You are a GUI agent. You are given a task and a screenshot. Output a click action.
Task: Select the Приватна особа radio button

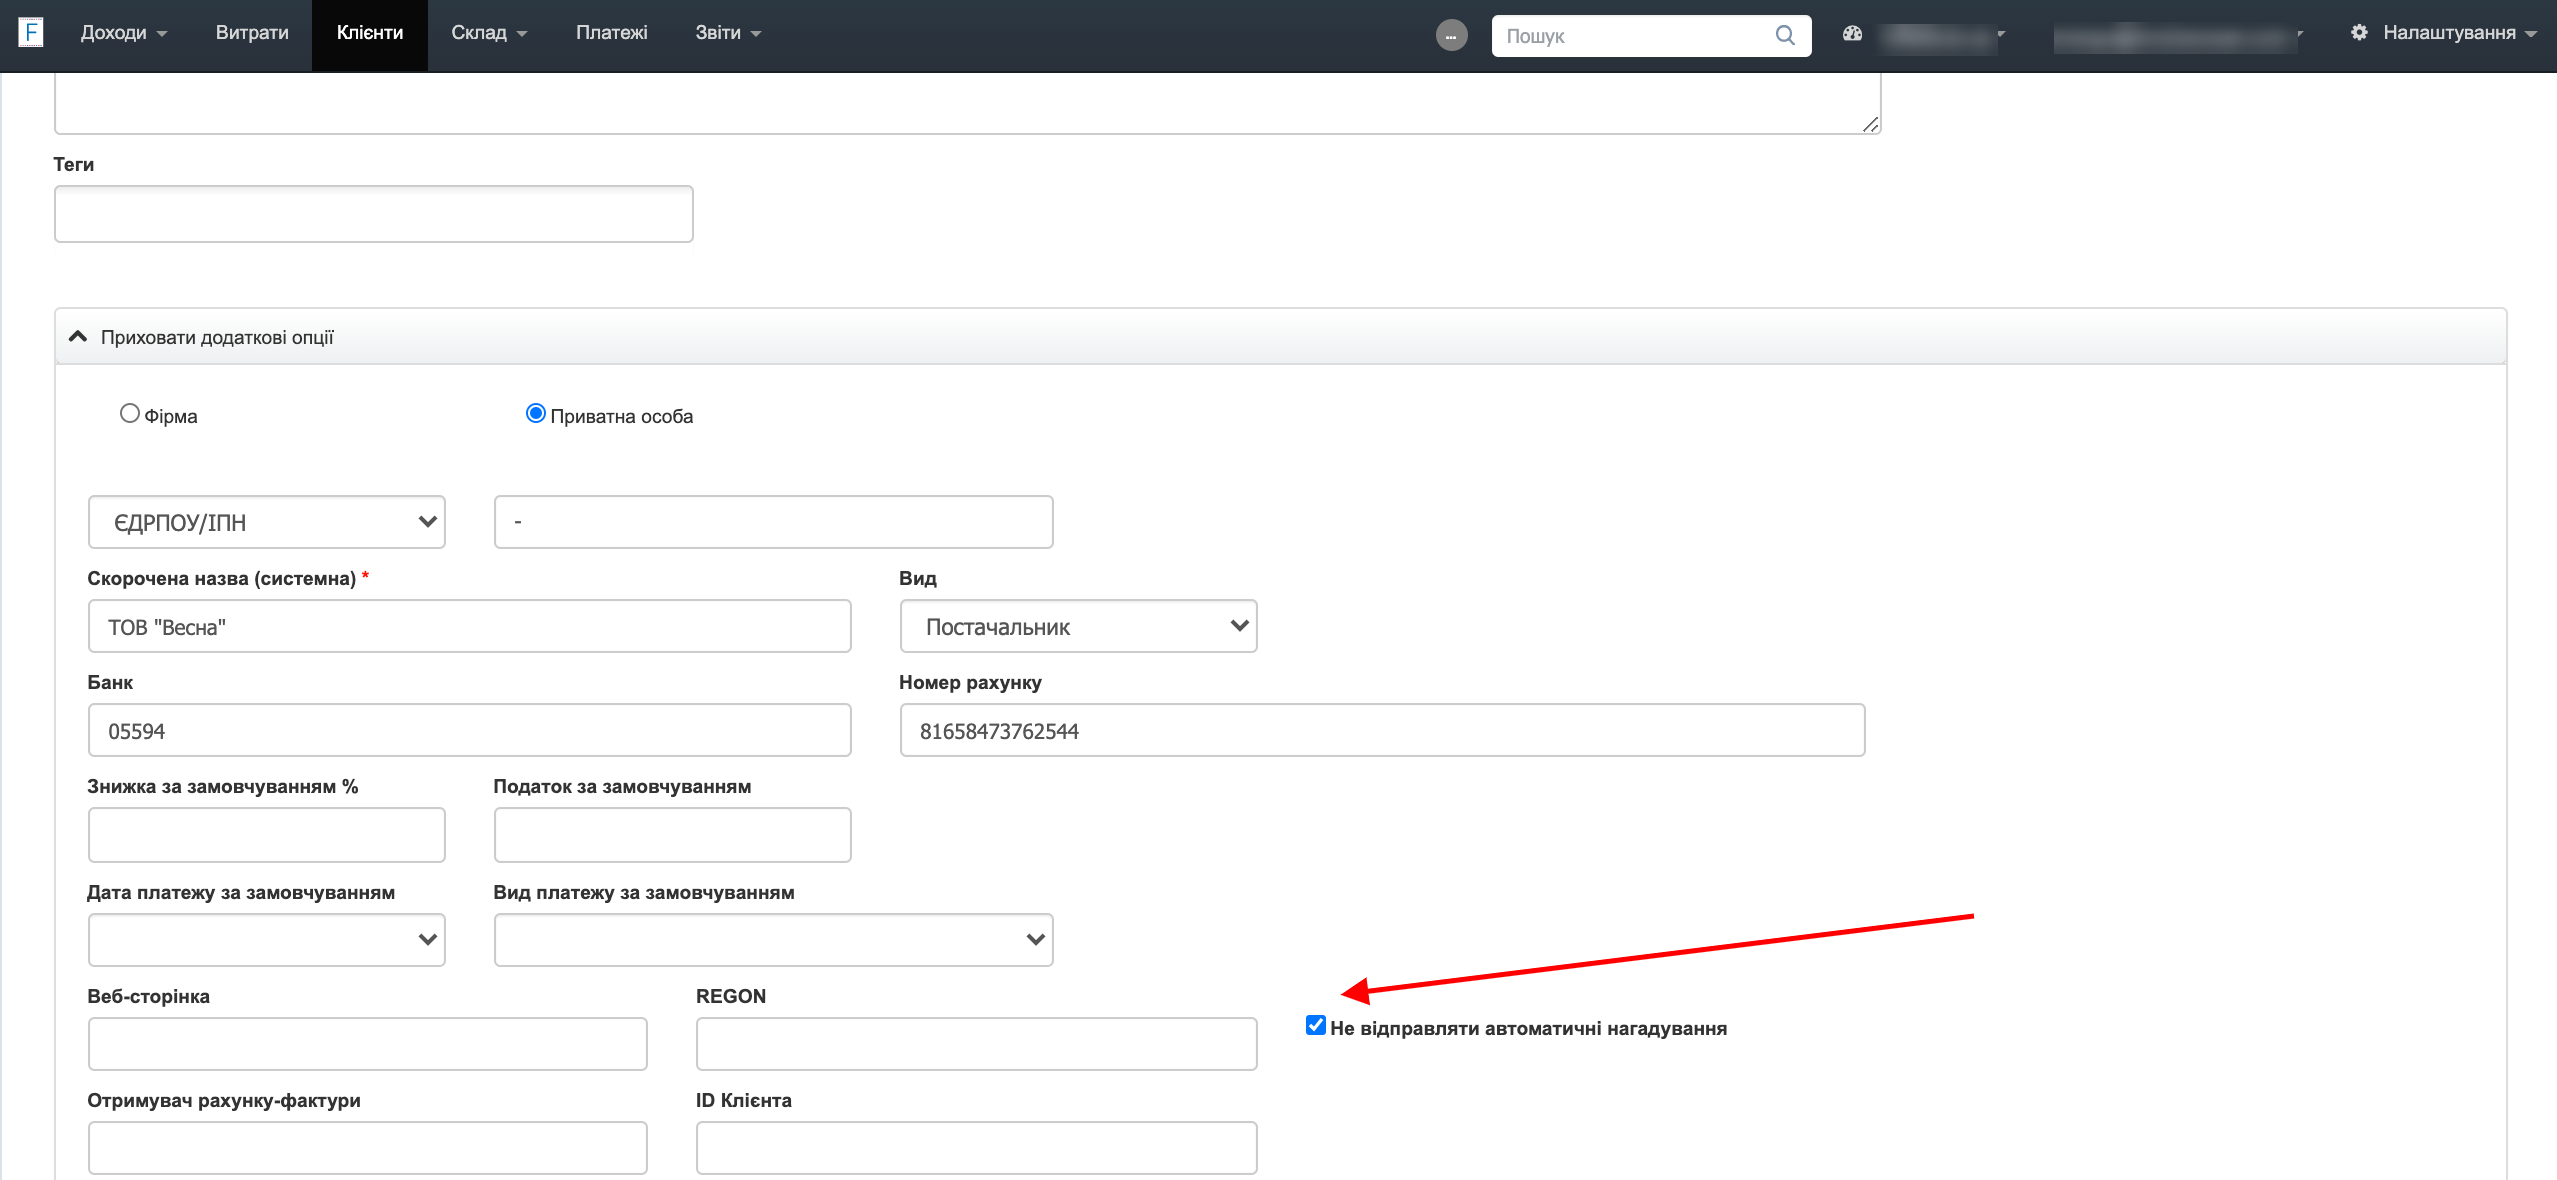[x=536, y=413]
